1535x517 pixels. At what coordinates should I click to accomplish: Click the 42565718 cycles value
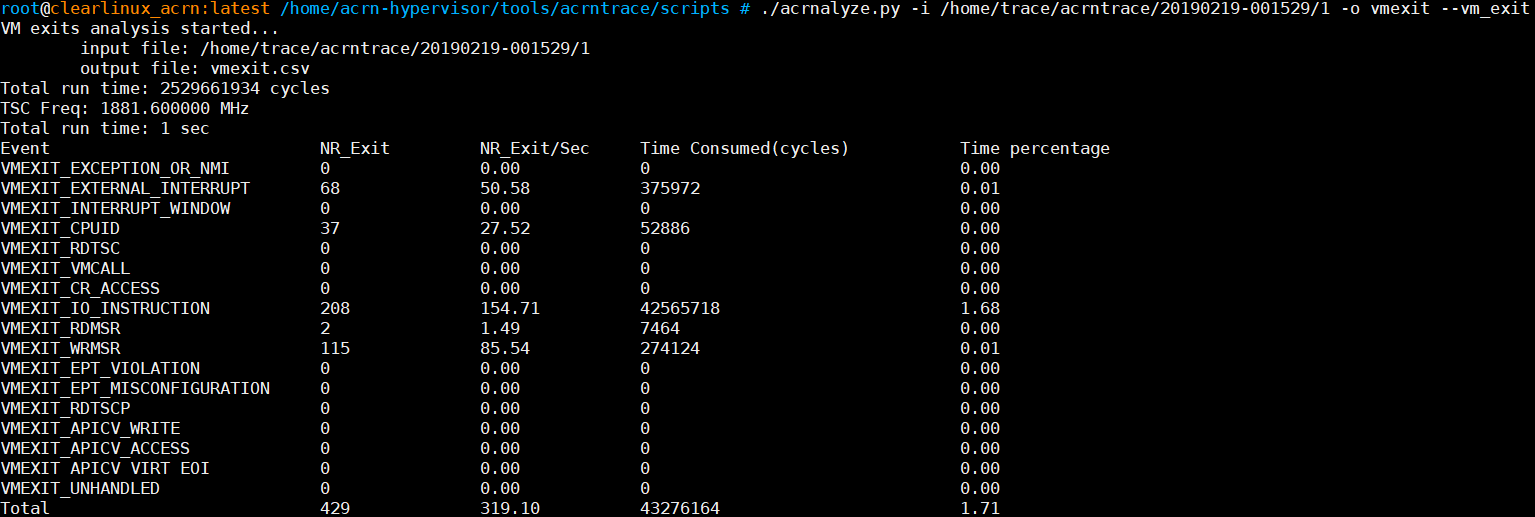point(680,308)
